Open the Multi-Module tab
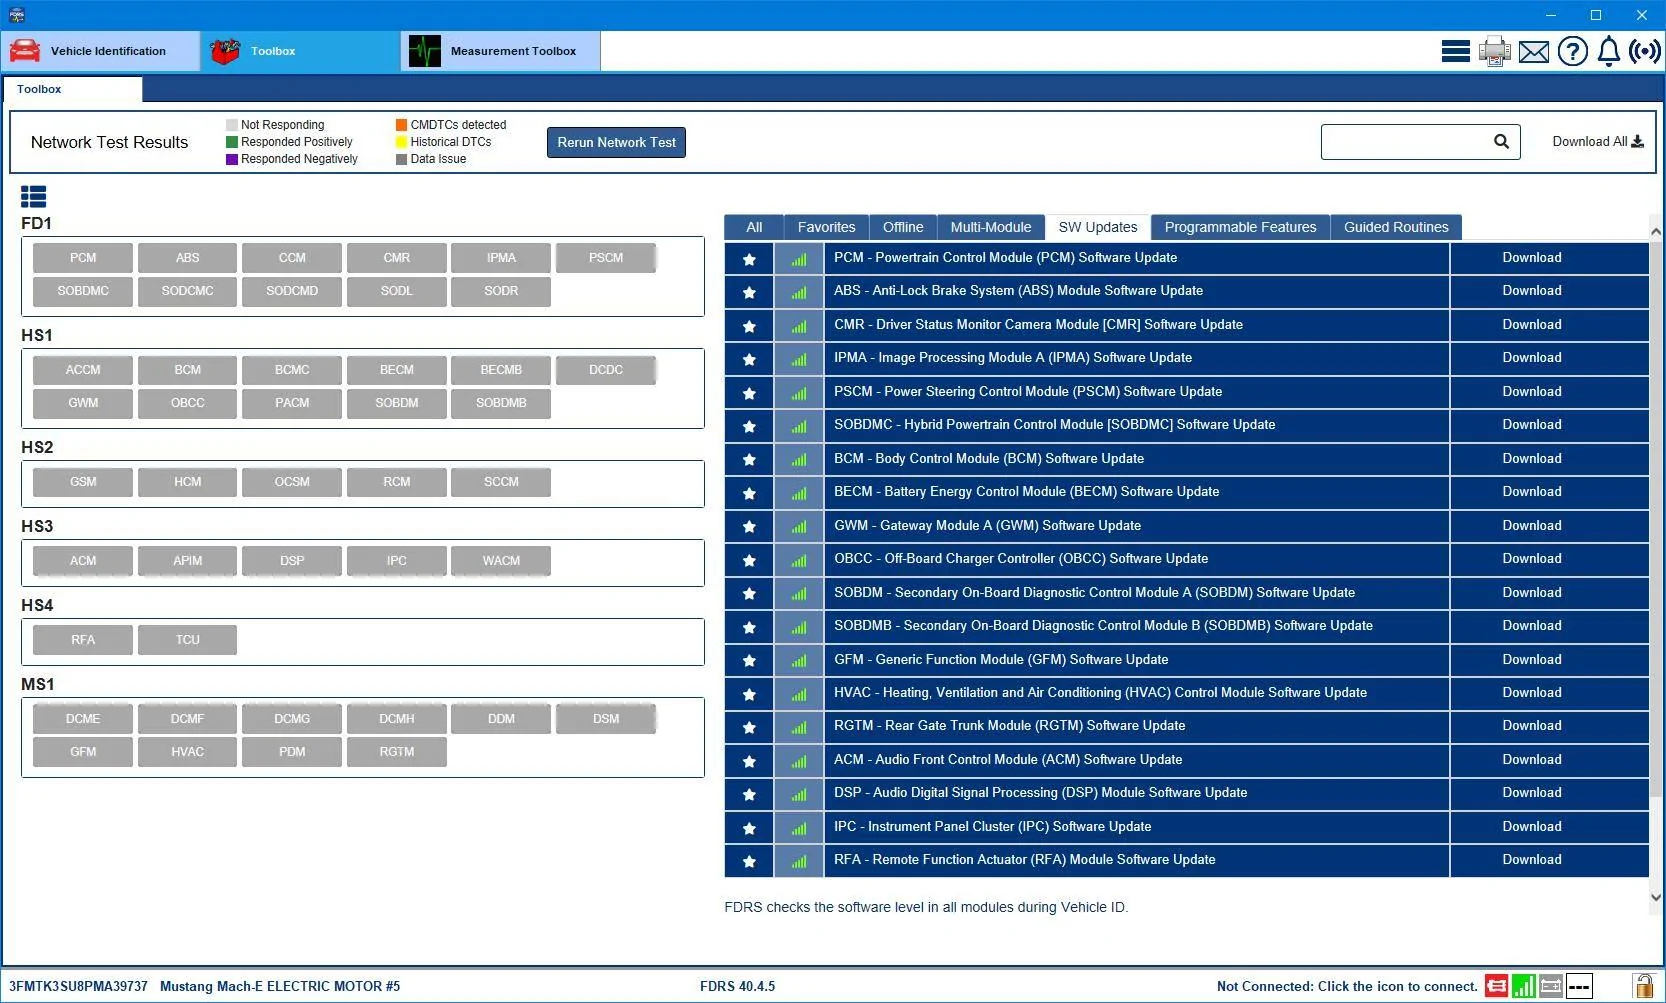 (x=991, y=227)
